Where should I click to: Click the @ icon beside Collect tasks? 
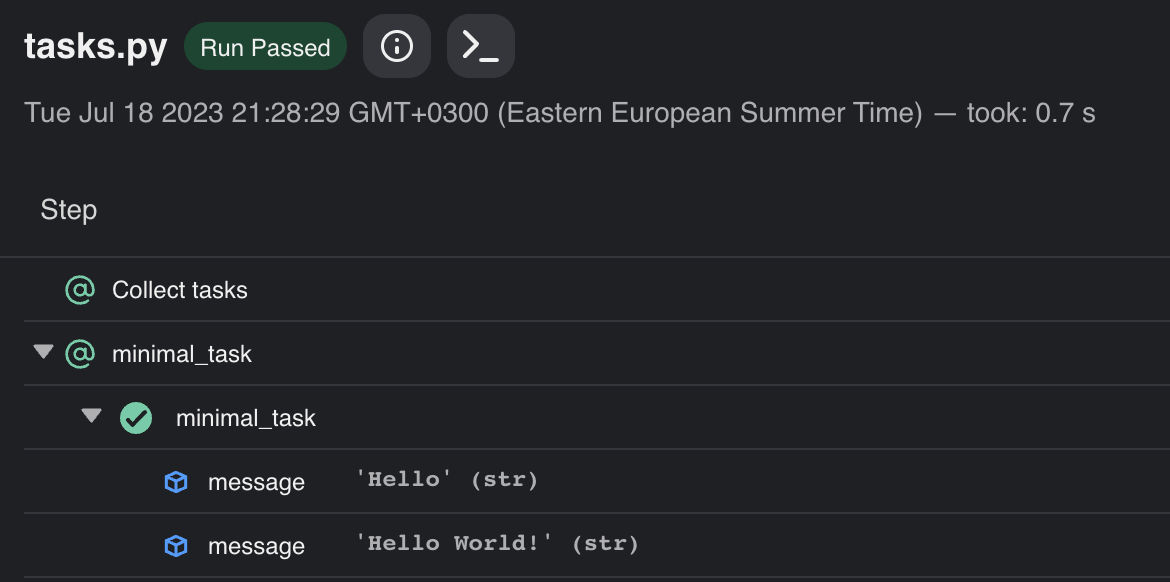point(80,290)
